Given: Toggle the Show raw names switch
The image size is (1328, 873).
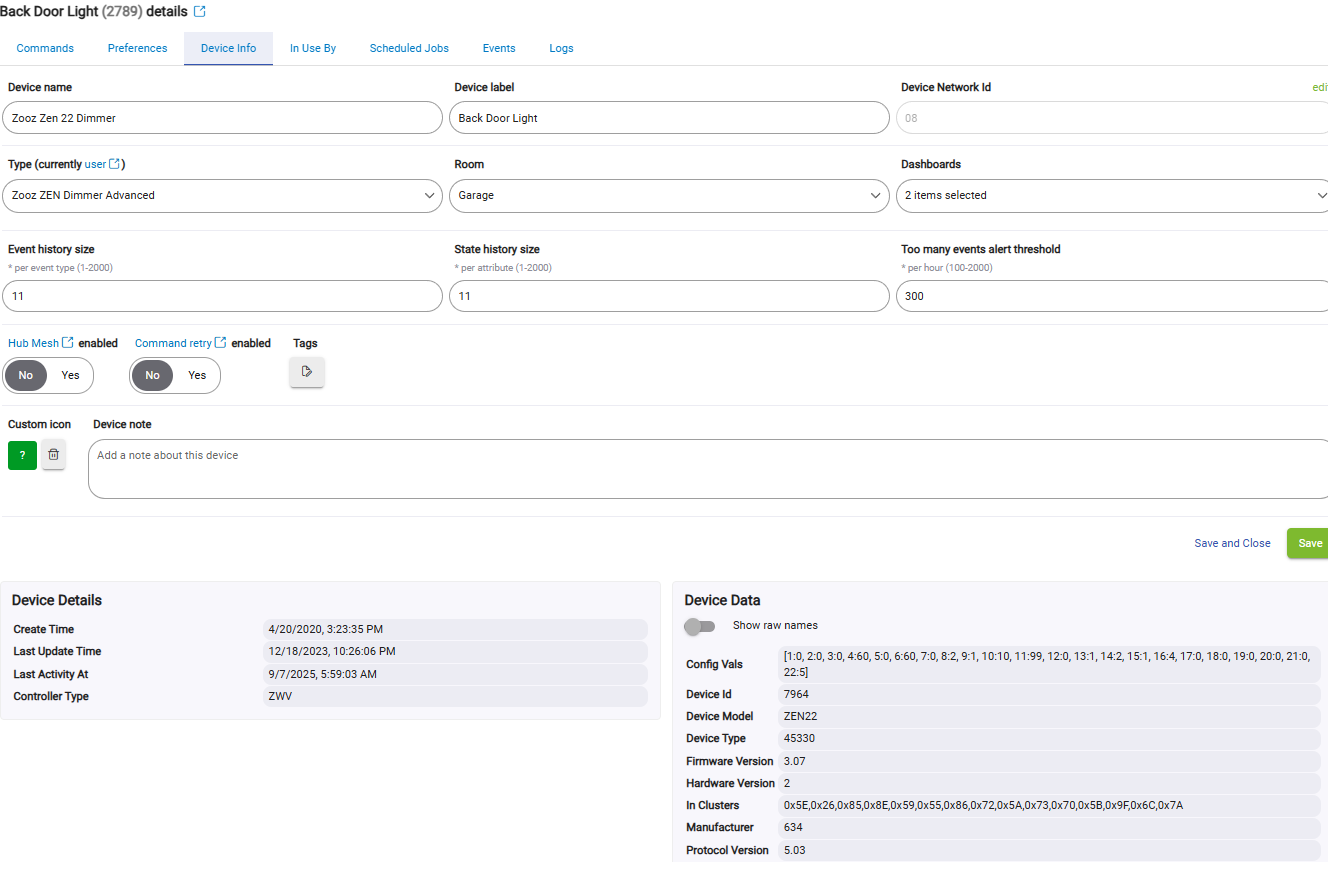Looking at the screenshot, I should pos(700,626).
